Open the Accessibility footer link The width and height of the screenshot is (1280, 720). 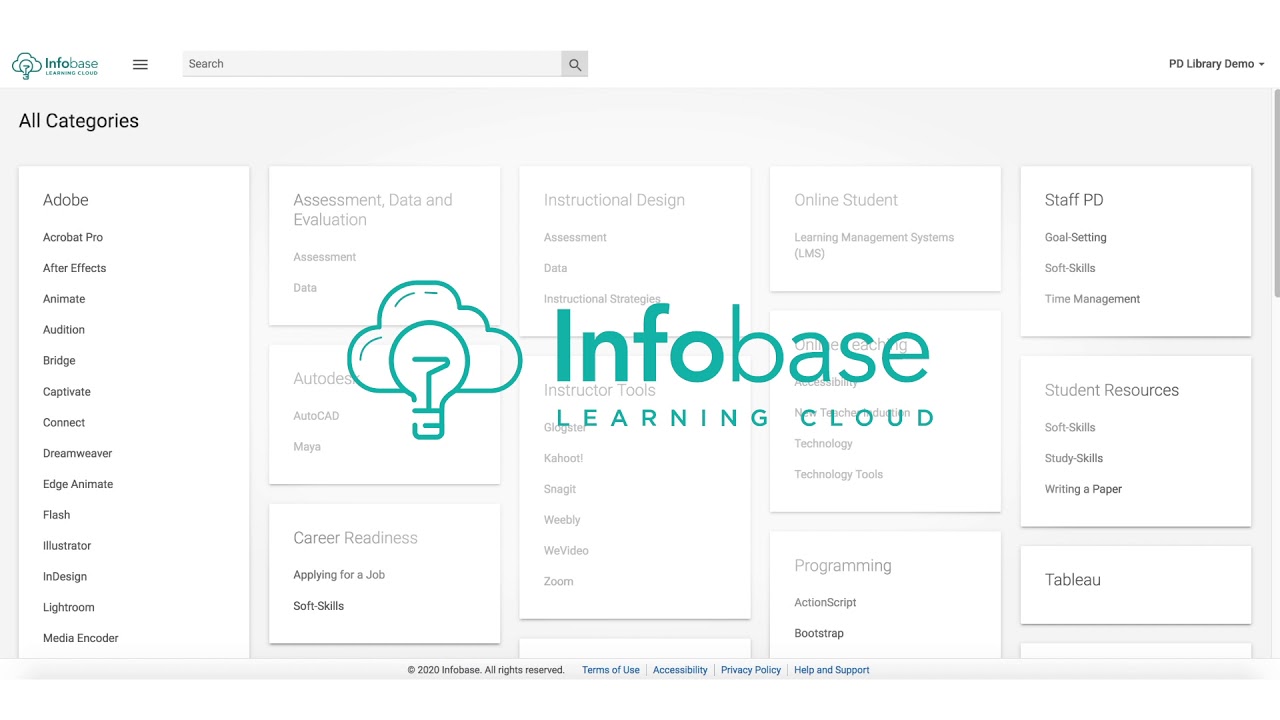(680, 670)
